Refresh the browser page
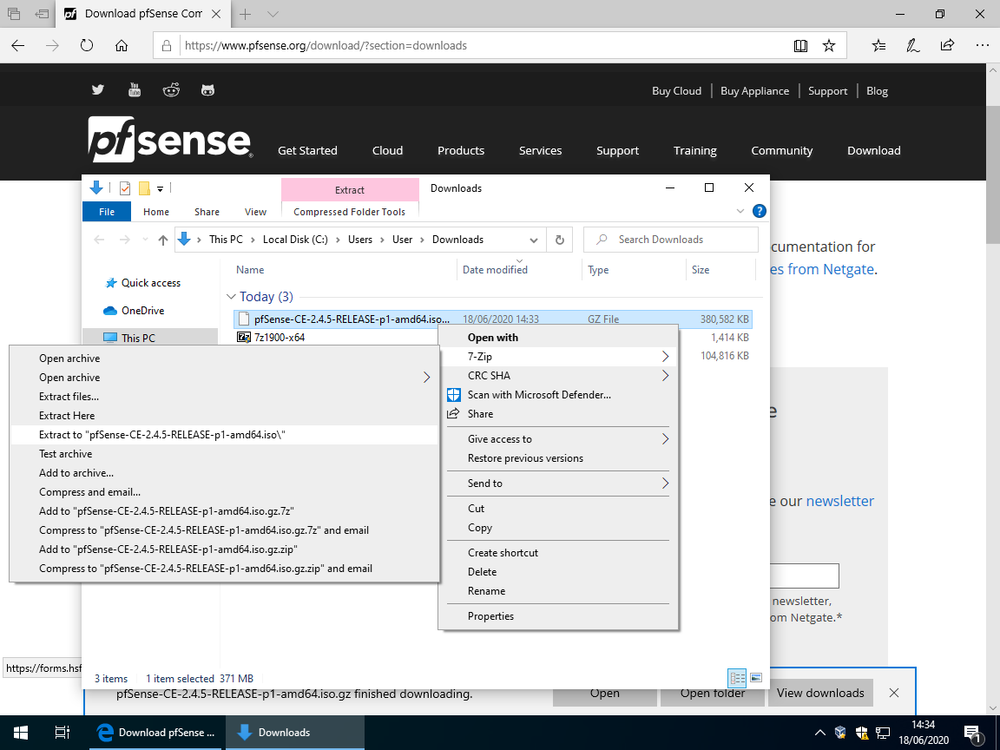 pyautogui.click(x=87, y=45)
